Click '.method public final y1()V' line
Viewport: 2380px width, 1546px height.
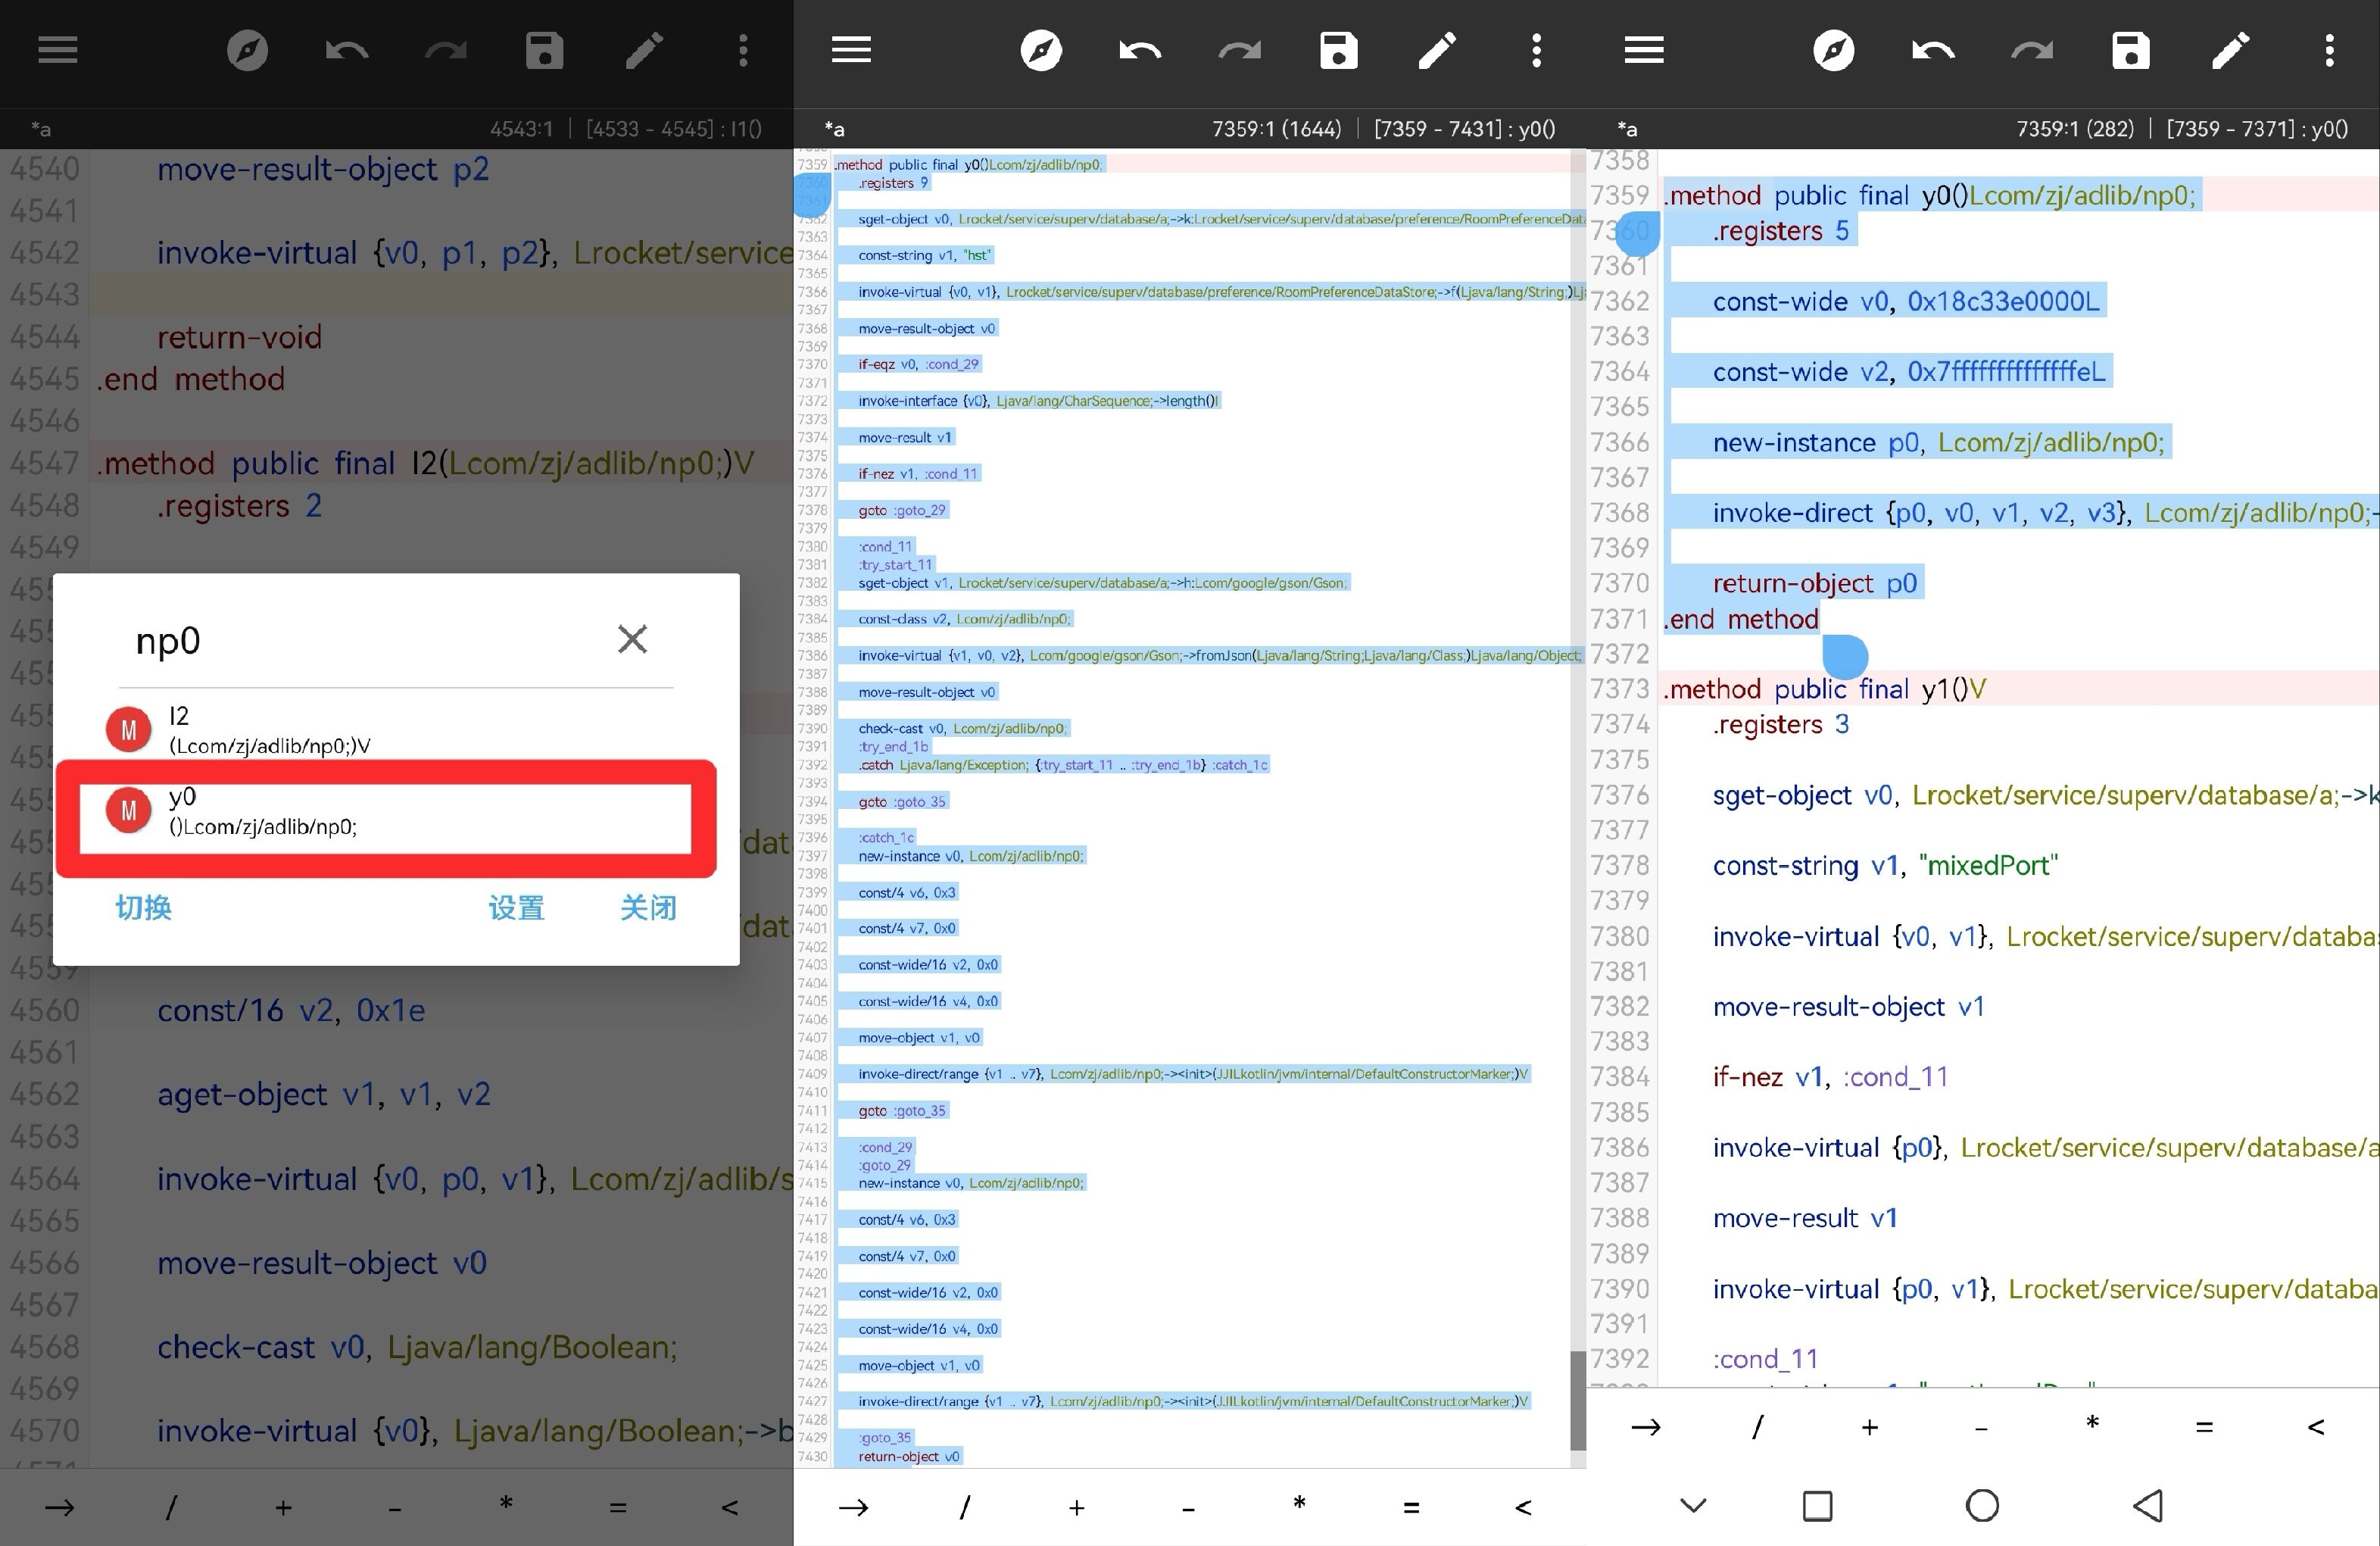1824,689
